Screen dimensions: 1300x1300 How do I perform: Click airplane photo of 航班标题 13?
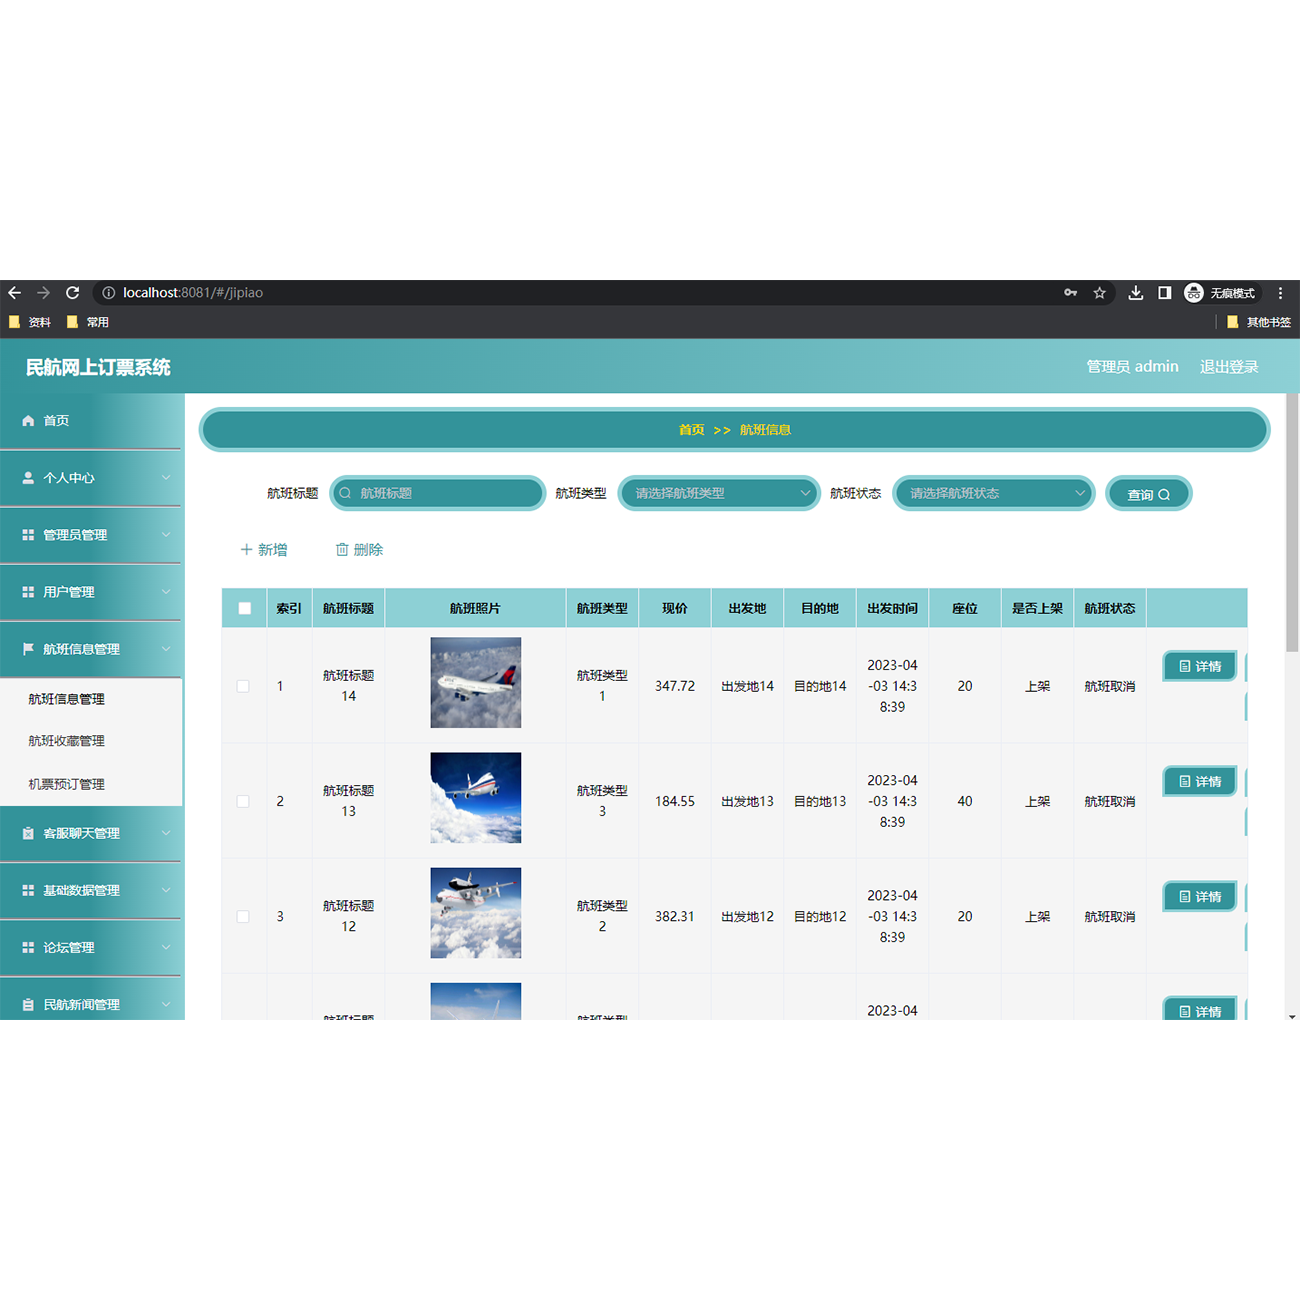tap(476, 798)
